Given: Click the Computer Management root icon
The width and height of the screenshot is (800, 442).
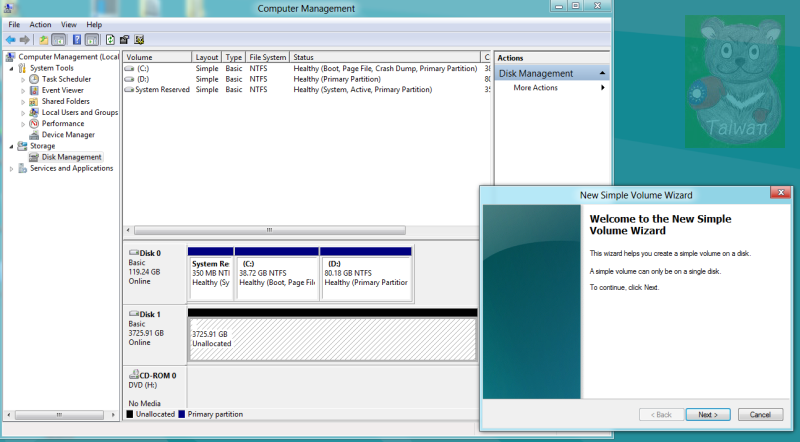Looking at the screenshot, I should tap(10, 57).
